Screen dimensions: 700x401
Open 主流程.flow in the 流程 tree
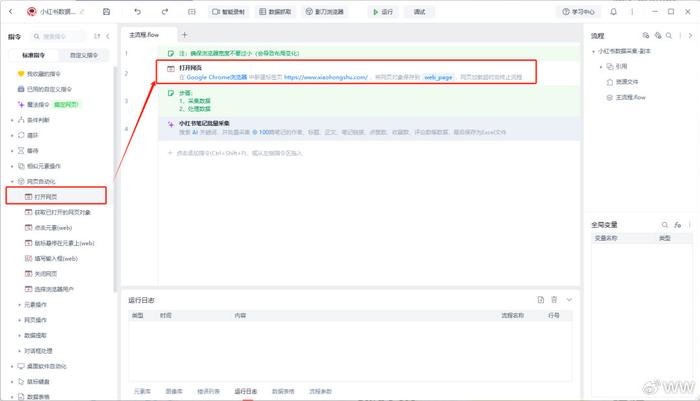(x=626, y=97)
